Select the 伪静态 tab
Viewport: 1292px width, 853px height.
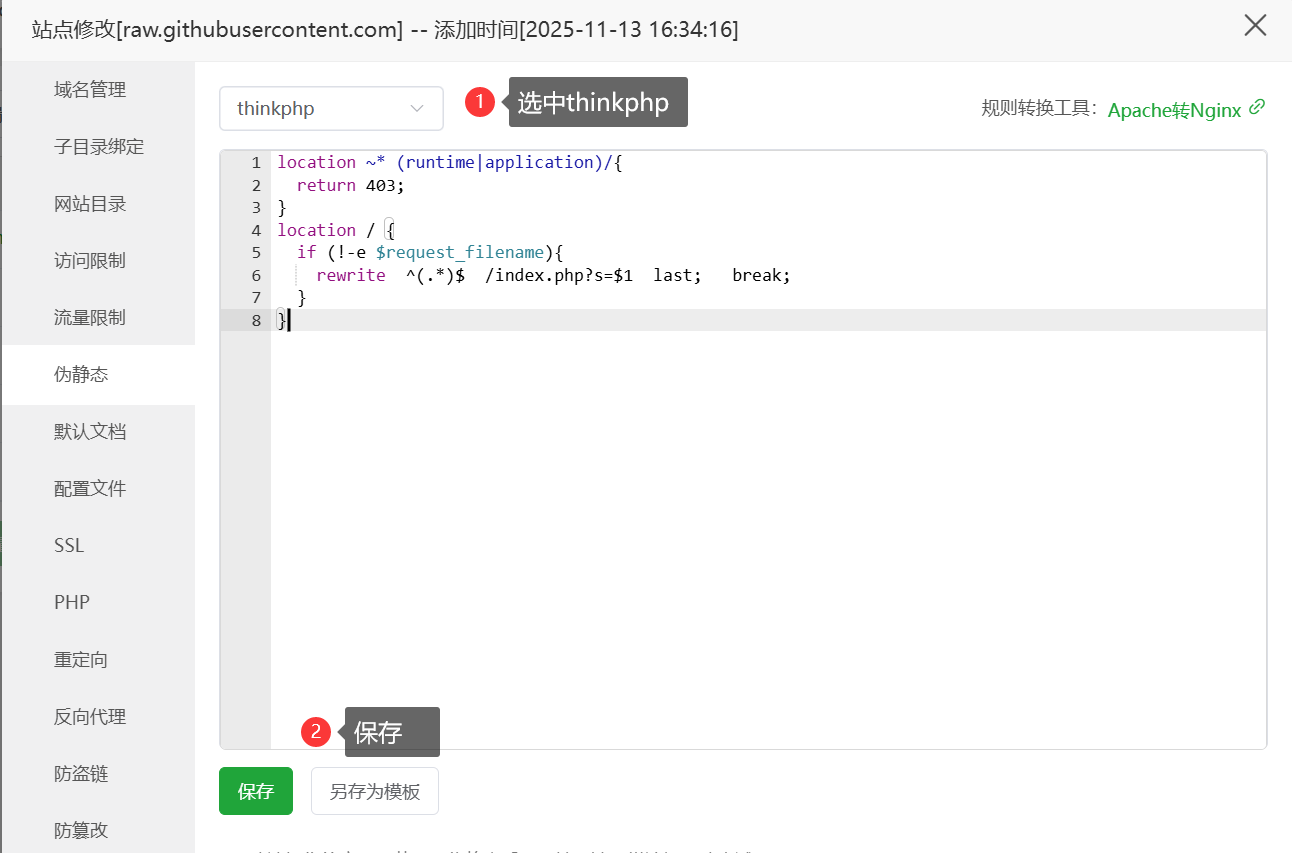(81, 375)
